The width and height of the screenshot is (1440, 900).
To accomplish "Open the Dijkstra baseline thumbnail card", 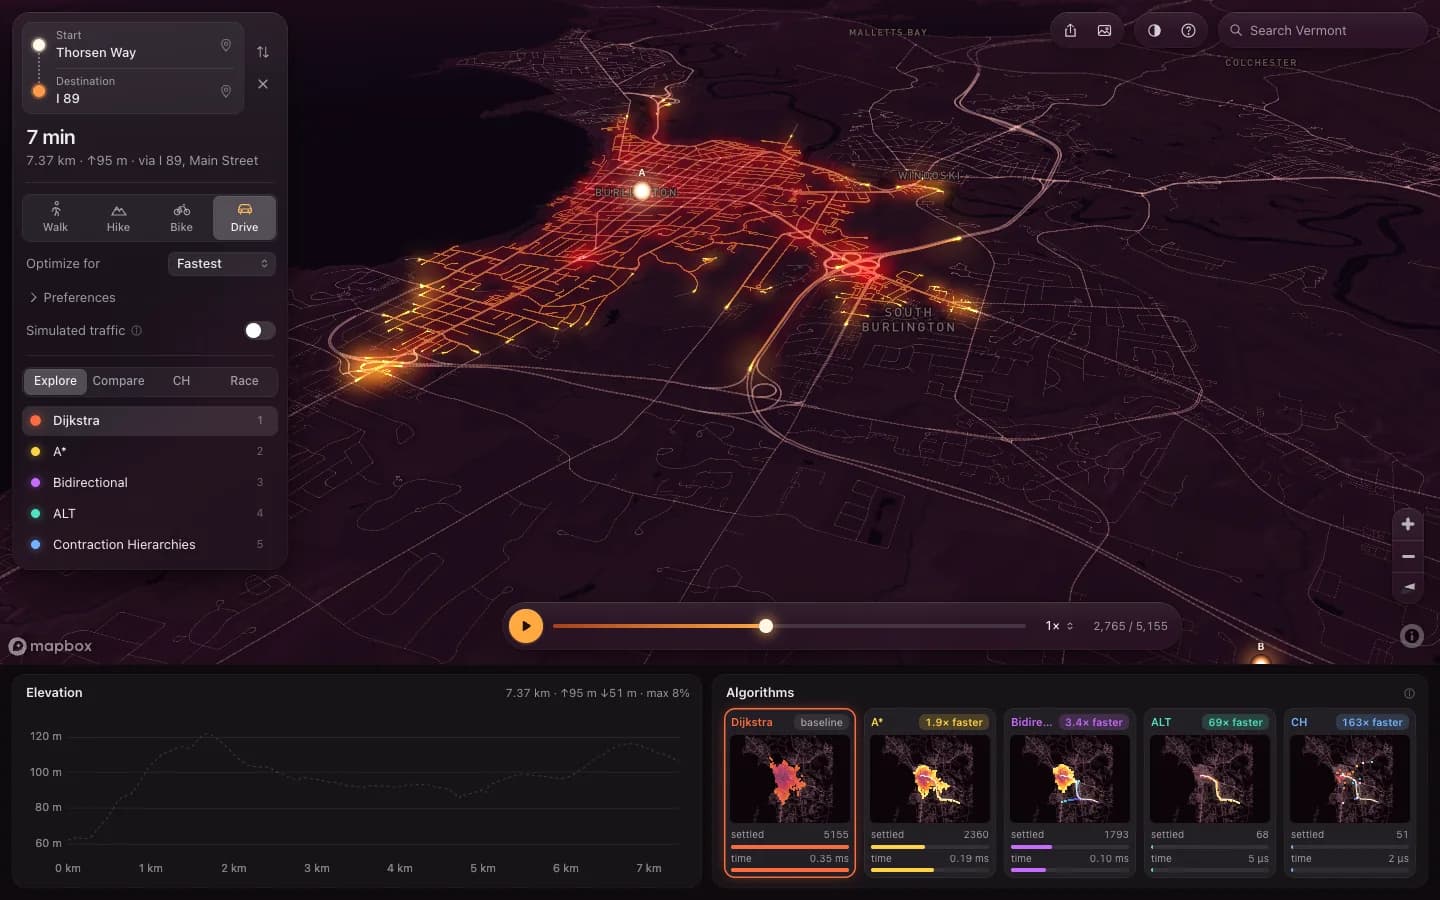I will coord(790,793).
